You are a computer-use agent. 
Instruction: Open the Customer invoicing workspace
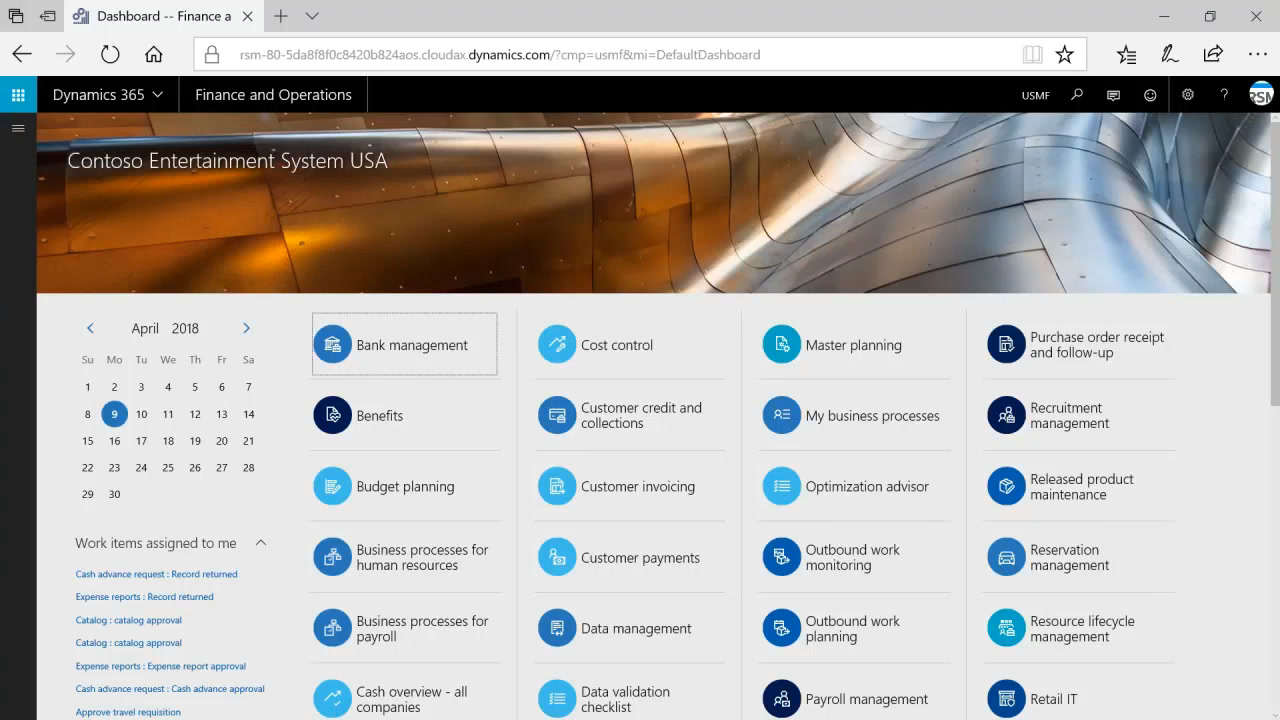click(x=629, y=486)
